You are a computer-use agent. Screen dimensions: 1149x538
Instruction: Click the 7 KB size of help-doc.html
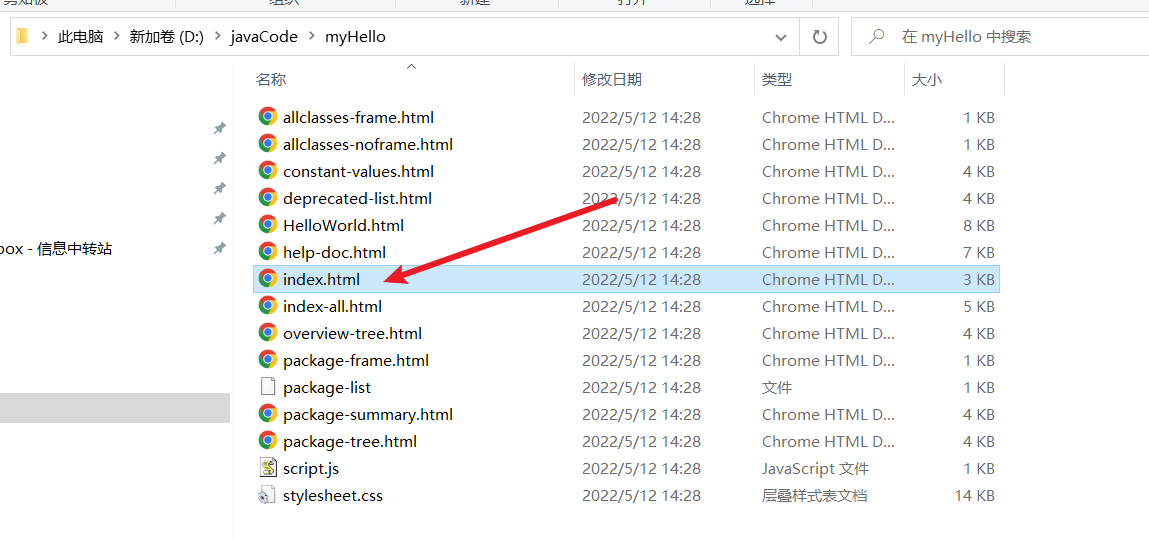[979, 253]
